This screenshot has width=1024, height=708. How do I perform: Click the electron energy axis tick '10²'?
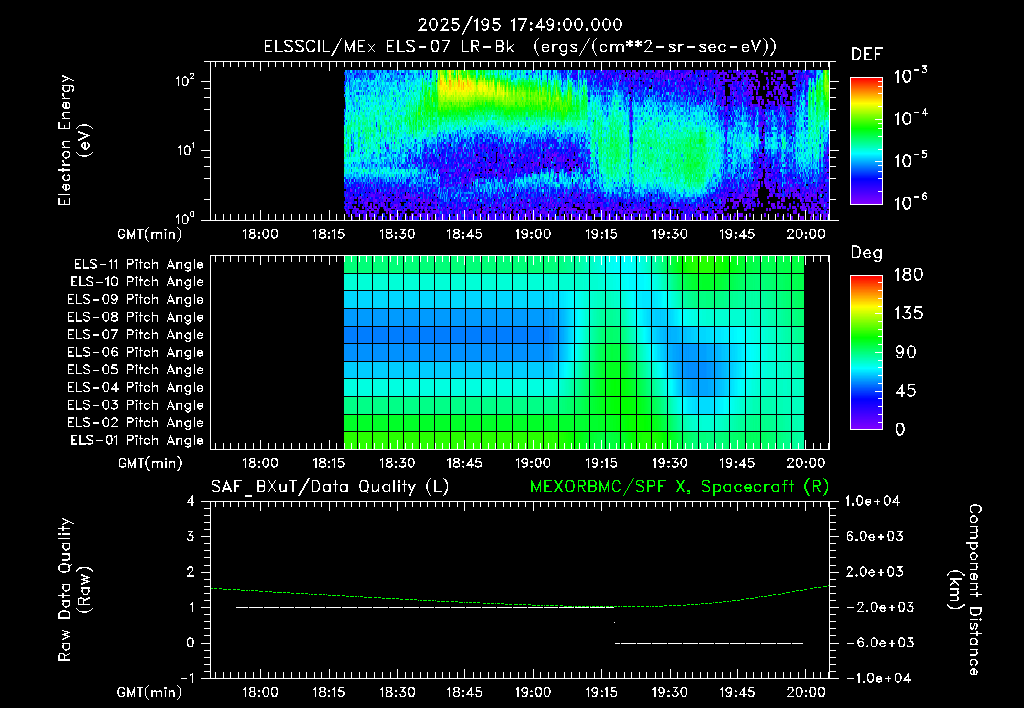click(x=185, y=81)
